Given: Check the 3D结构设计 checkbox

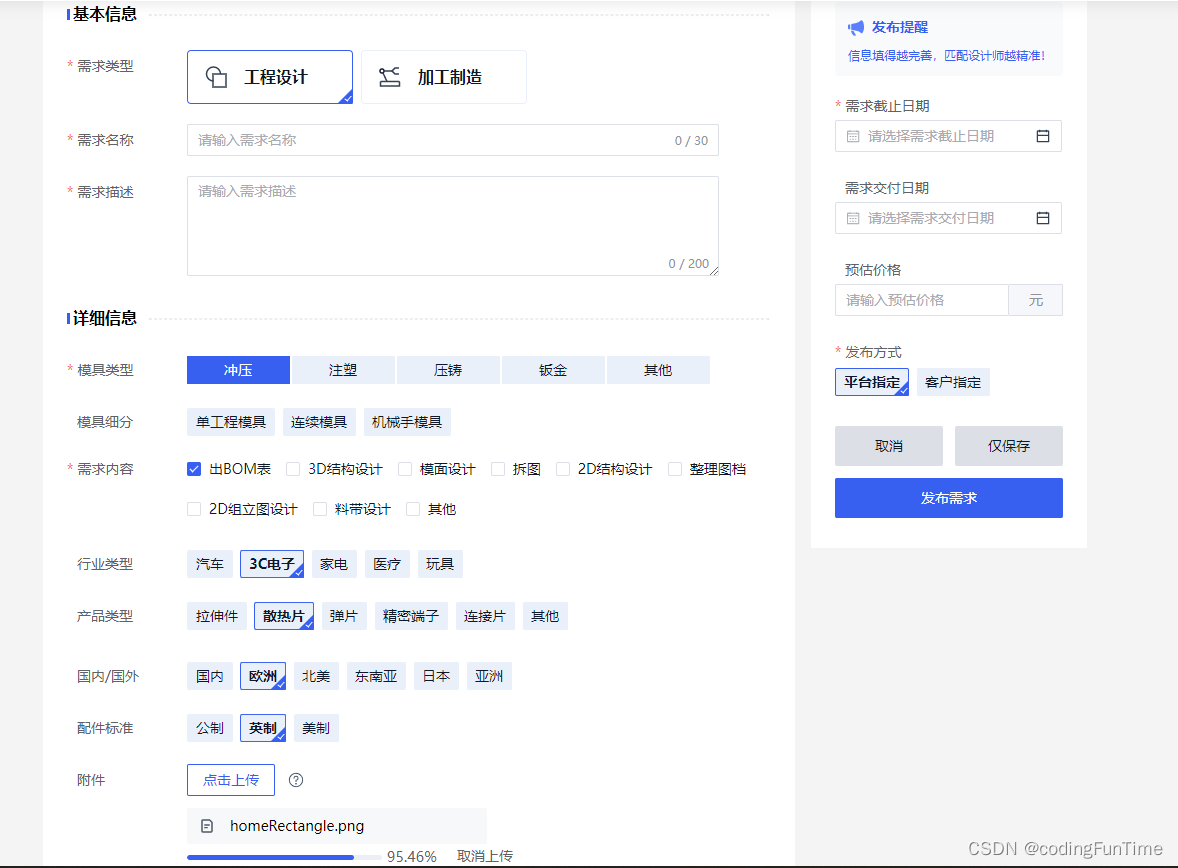Looking at the screenshot, I should [293, 469].
